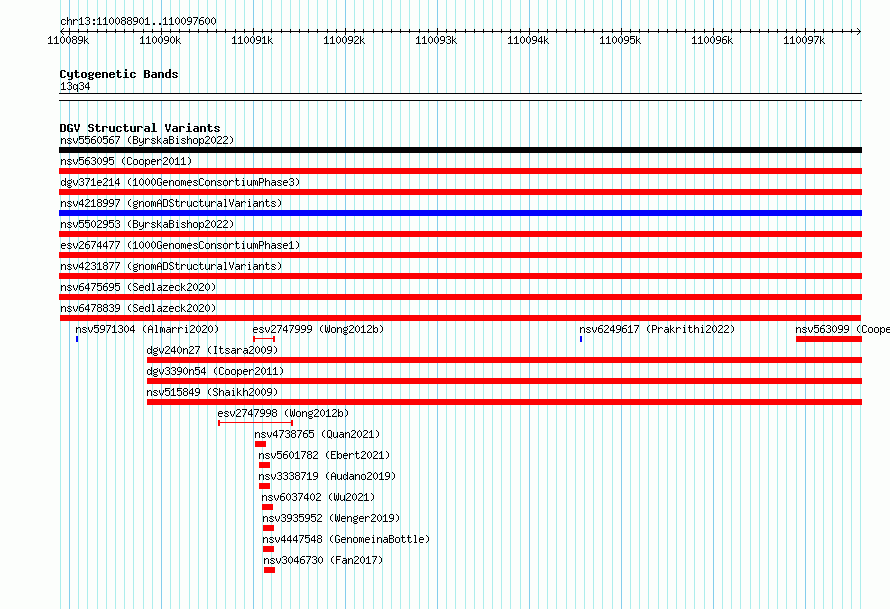
Task: Click the 110092k ruler tick label
Action: 344,40
